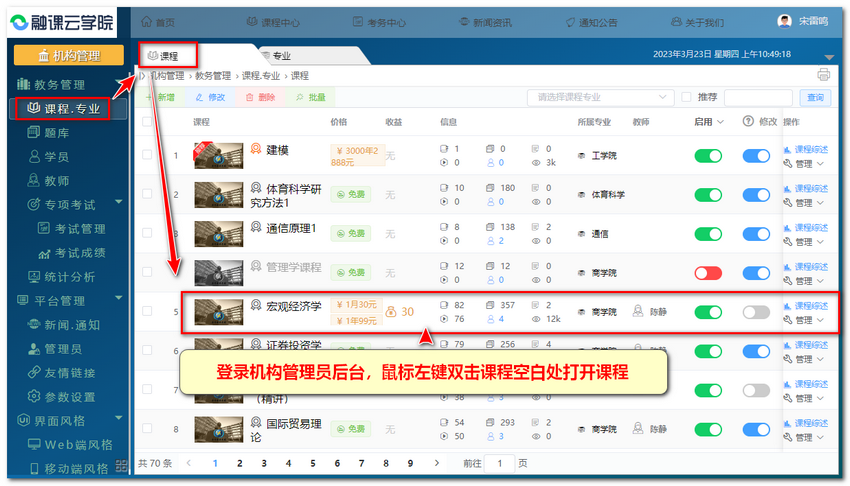Click the 查询 button
Screen dimensions: 850x486
pyautogui.click(x=815, y=98)
